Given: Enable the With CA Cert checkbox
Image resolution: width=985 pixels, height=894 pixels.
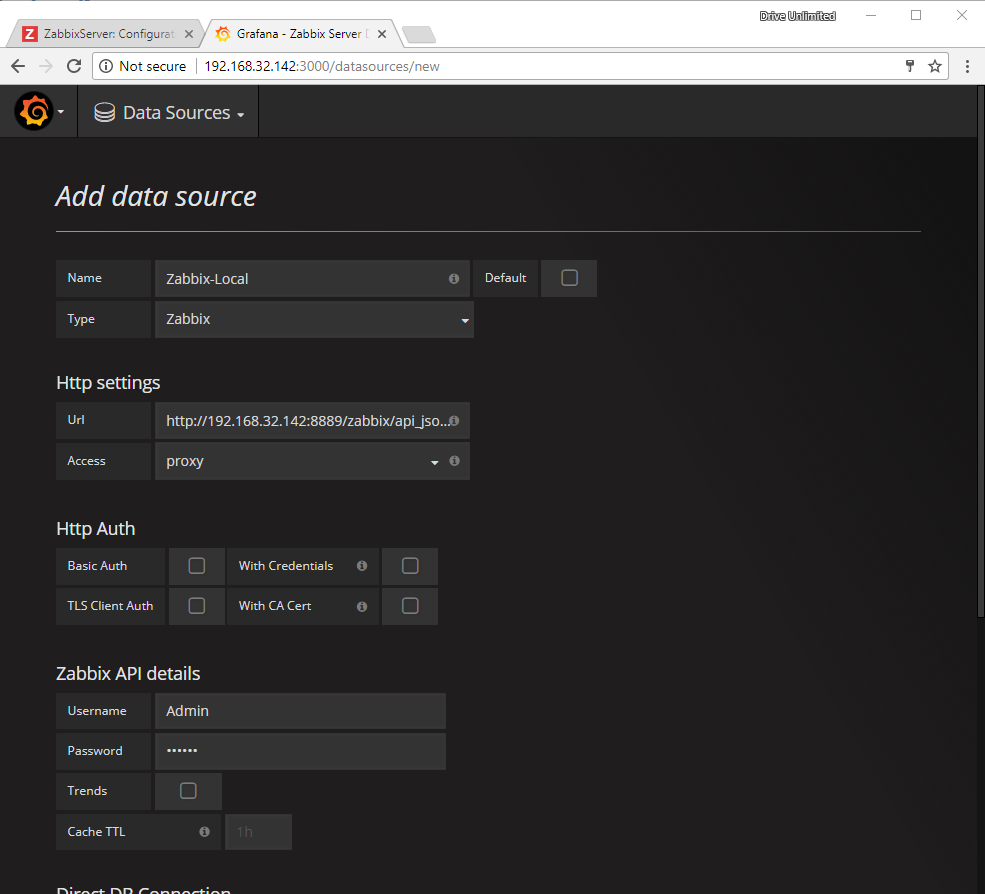Looking at the screenshot, I should (410, 606).
